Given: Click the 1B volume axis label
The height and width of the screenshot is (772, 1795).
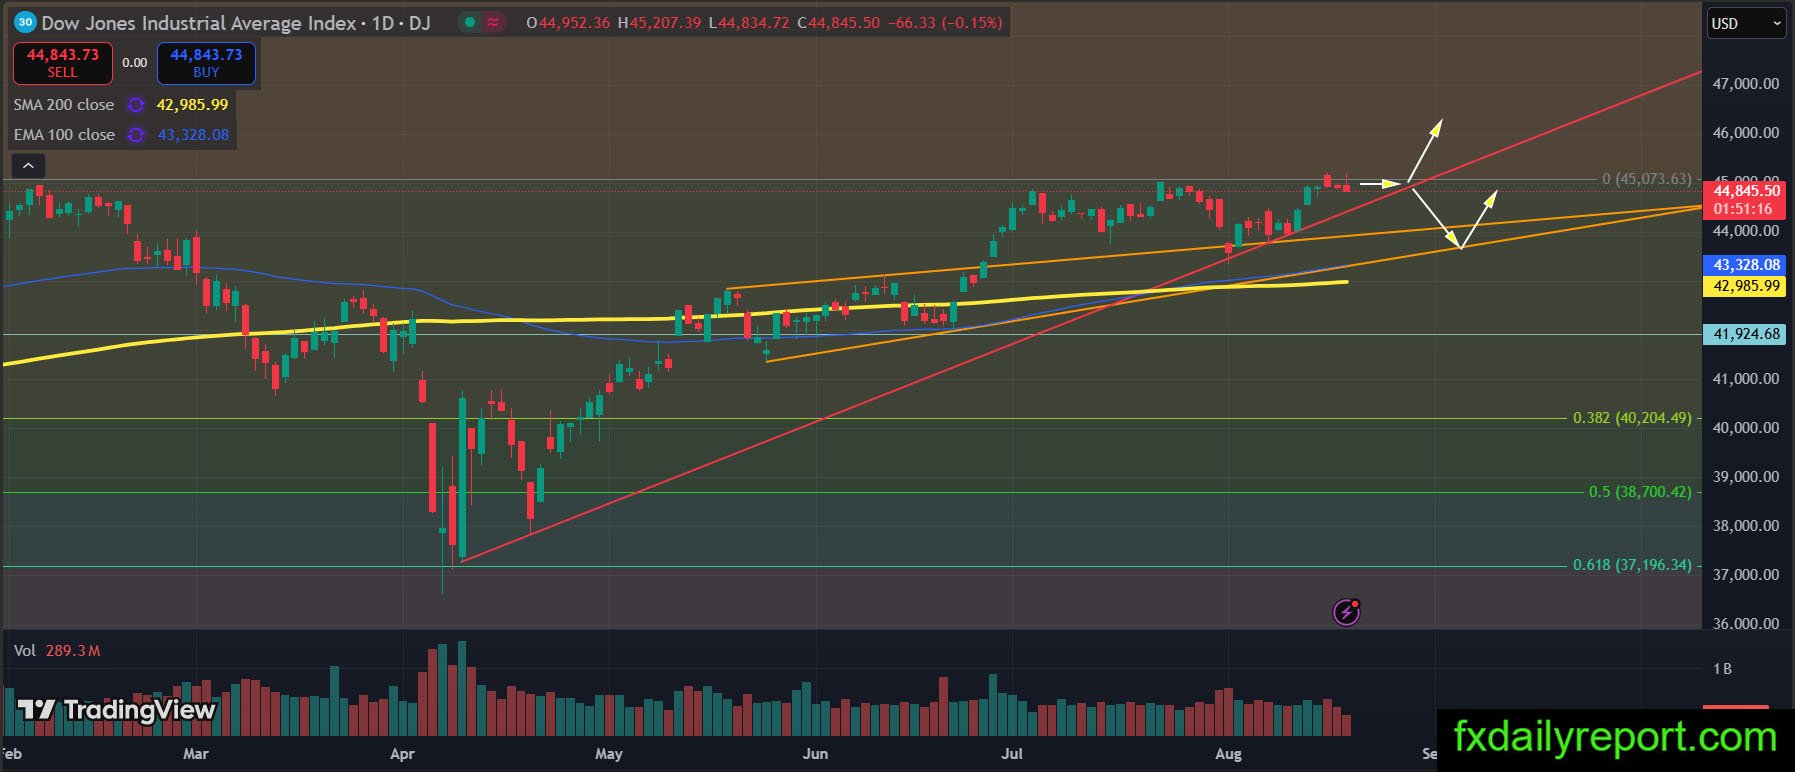Looking at the screenshot, I should coord(1722,669).
